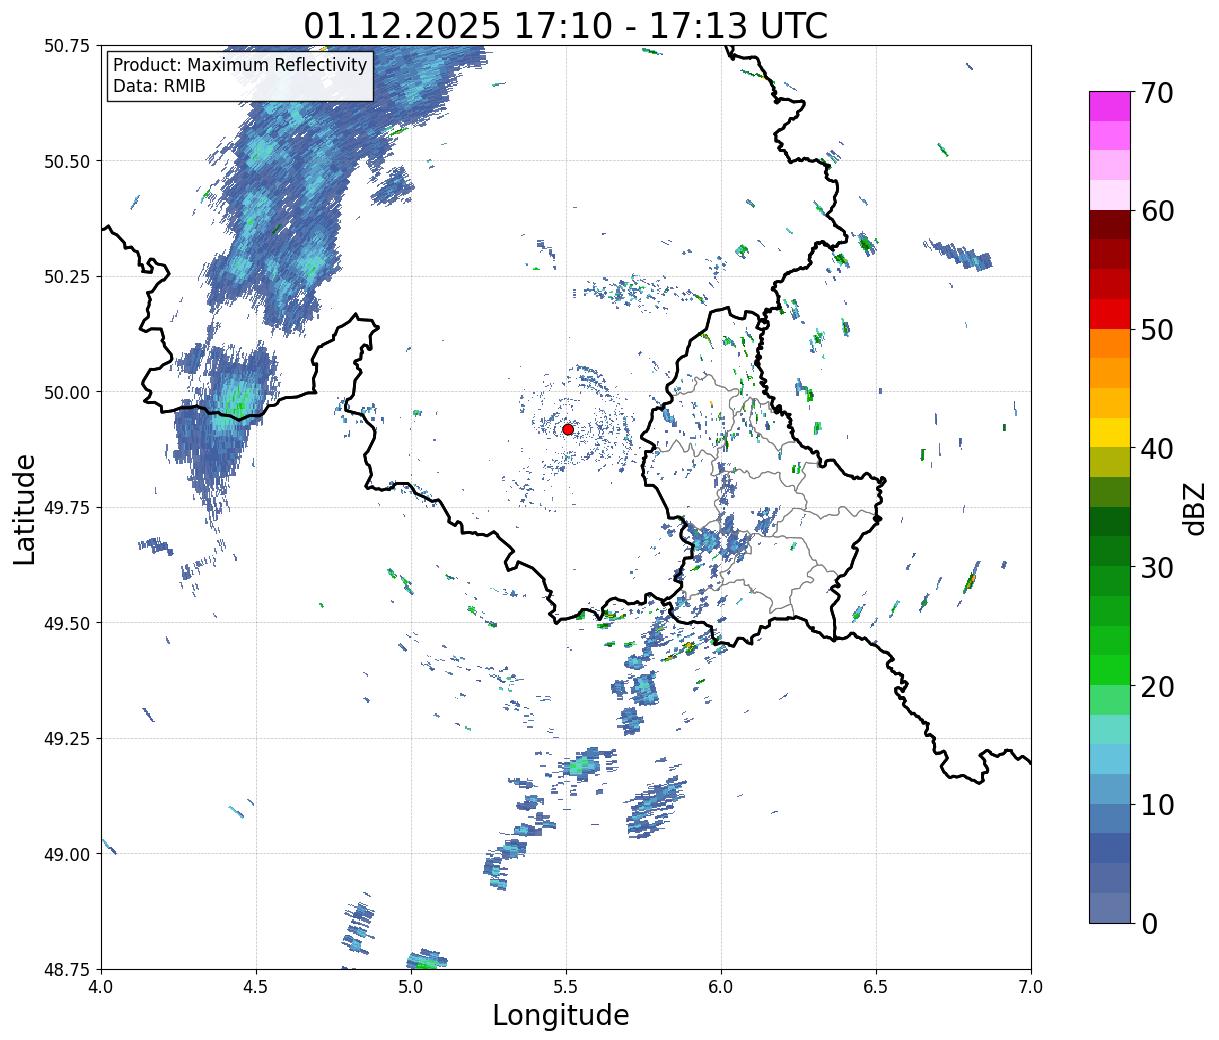Click the longitude tick label 7.0
1219x1040 pixels.
[x=1031, y=987]
